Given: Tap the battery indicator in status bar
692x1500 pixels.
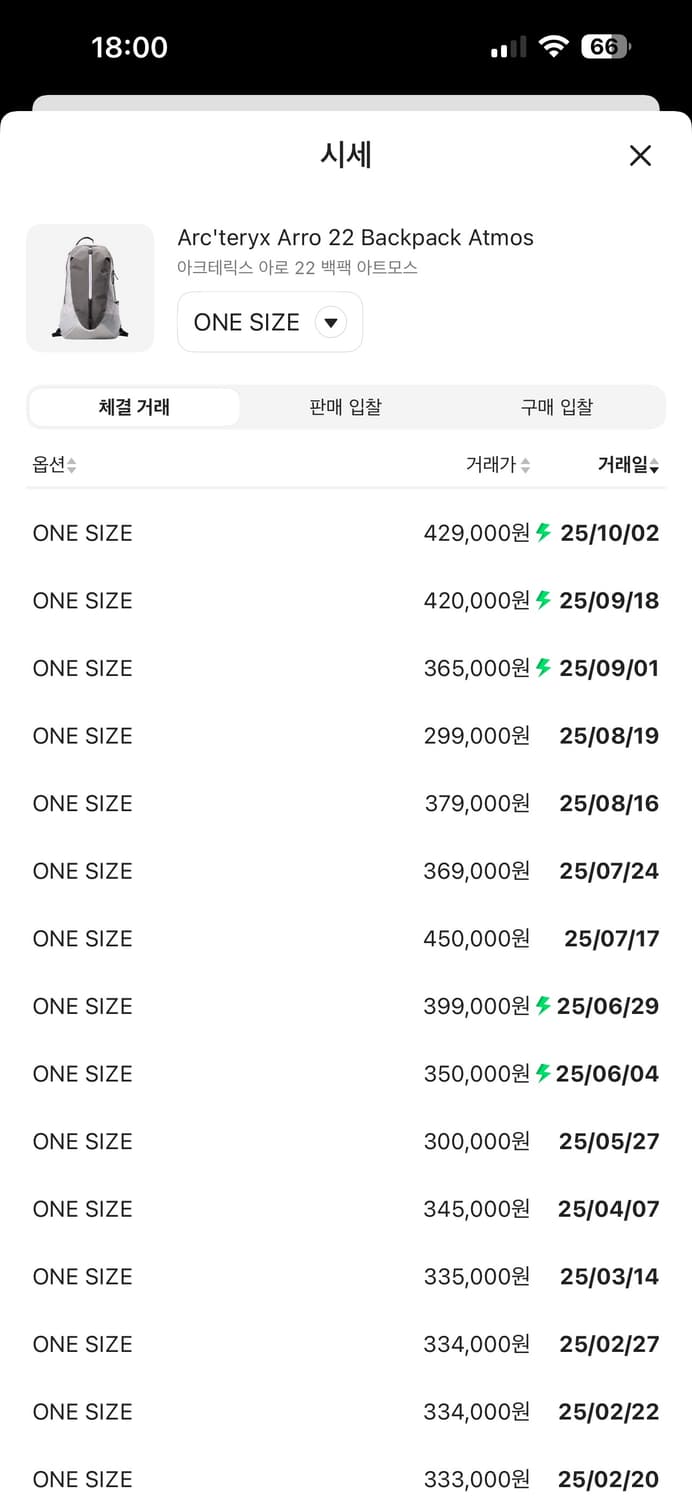Looking at the screenshot, I should pos(606,47).
